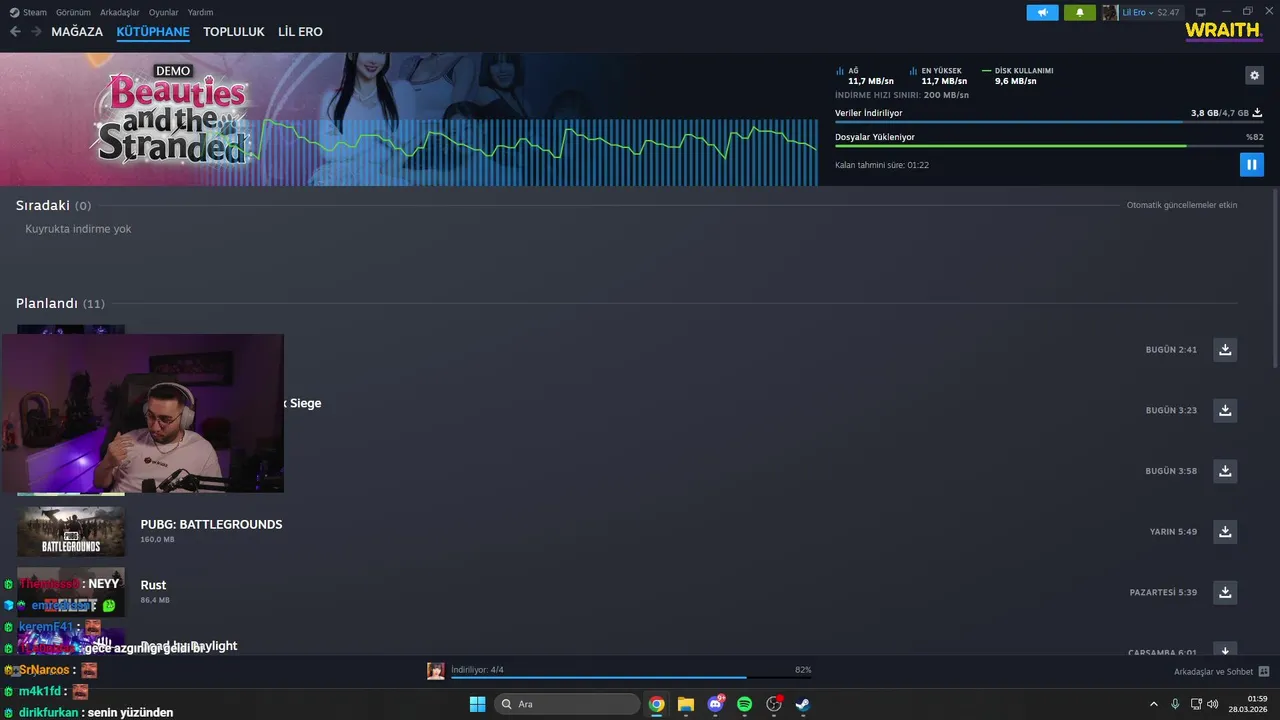Viewport: 1280px width, 720px height.
Task: Click the Planlandı (11) section header
Action: point(60,303)
